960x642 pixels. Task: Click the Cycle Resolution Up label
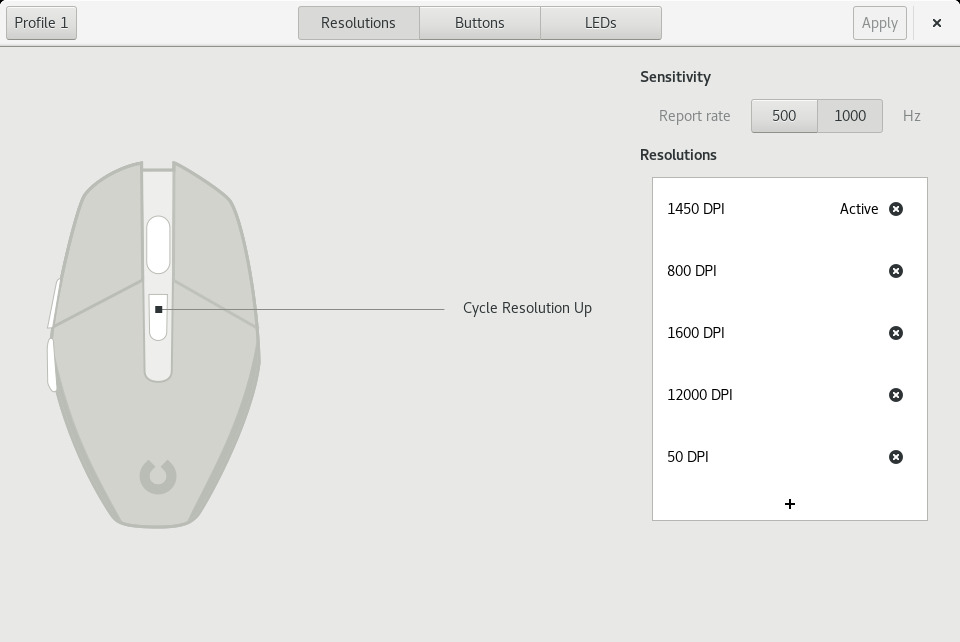pos(527,308)
